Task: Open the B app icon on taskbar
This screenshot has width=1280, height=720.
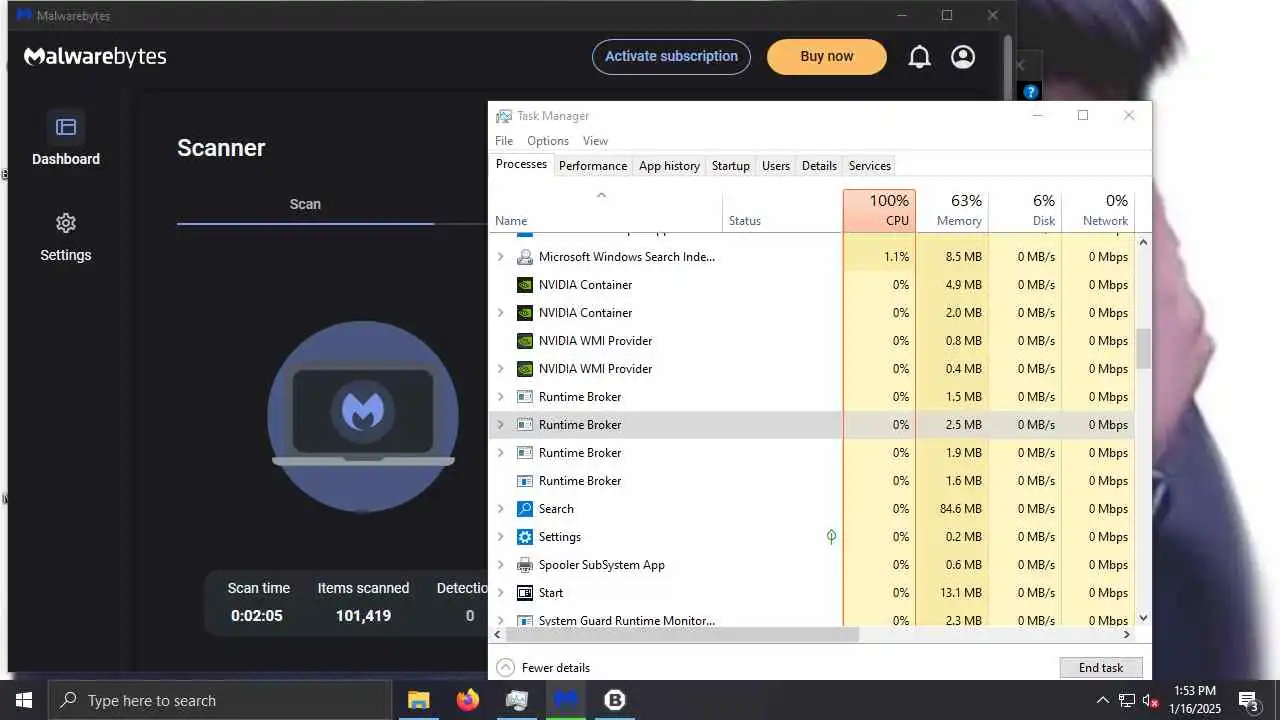Action: (615, 700)
